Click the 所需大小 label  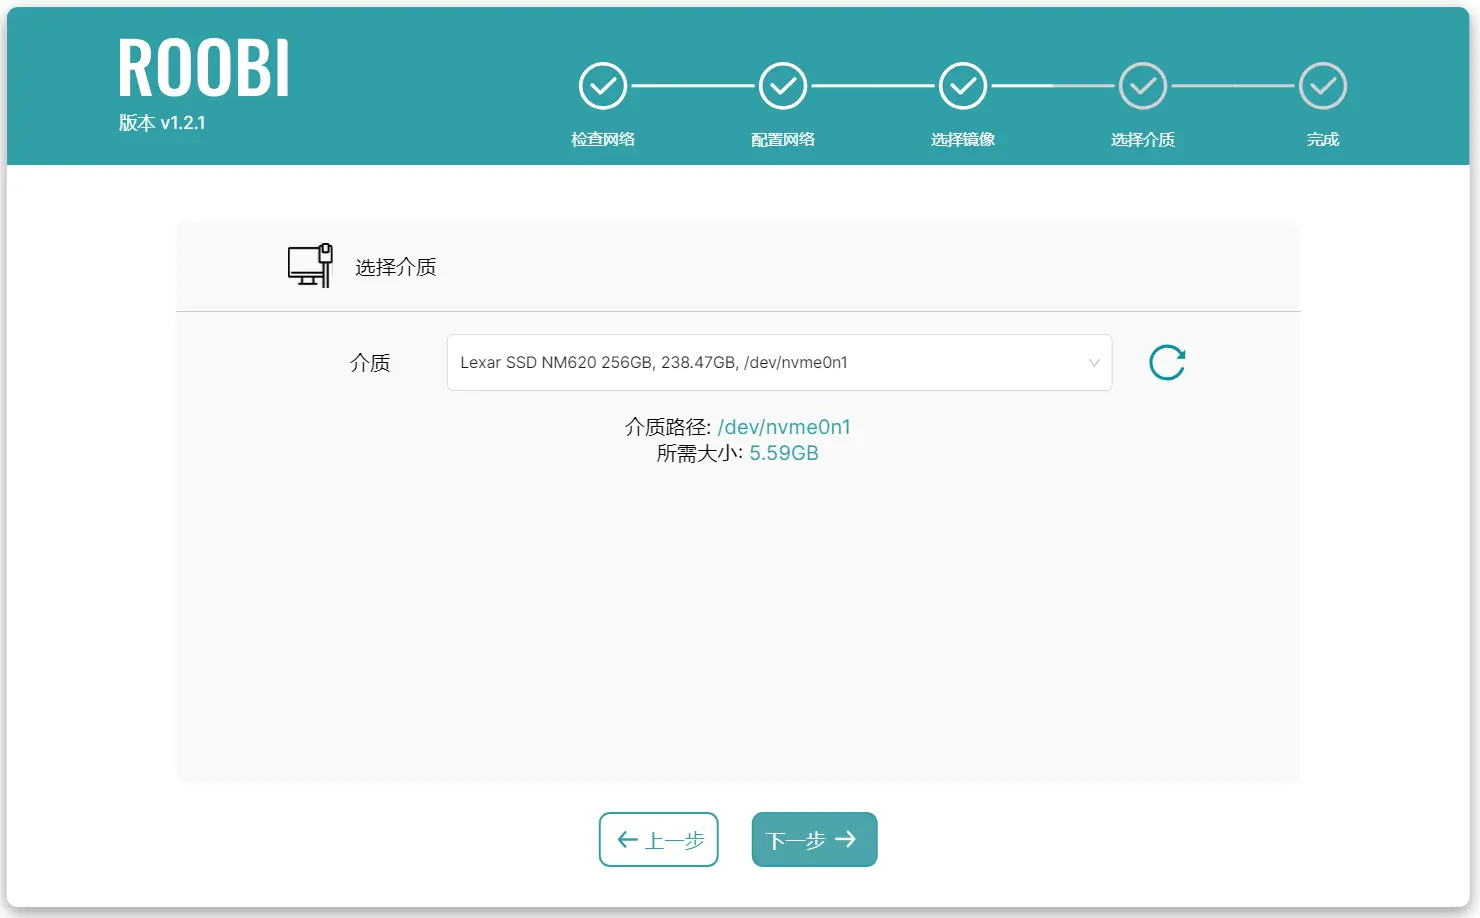[700, 453]
